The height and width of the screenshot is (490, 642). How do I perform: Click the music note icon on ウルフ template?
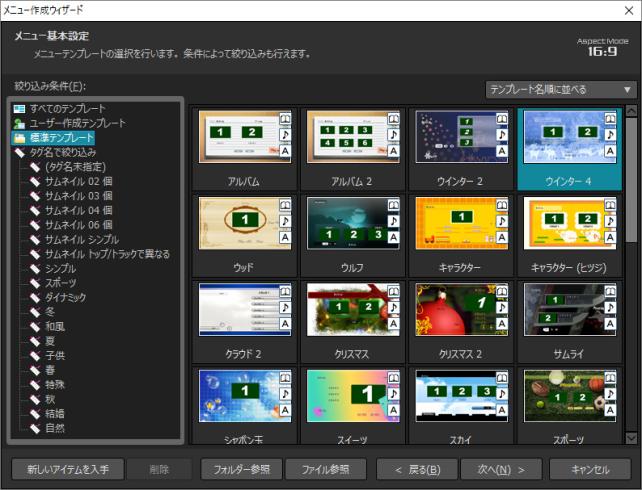point(393,222)
